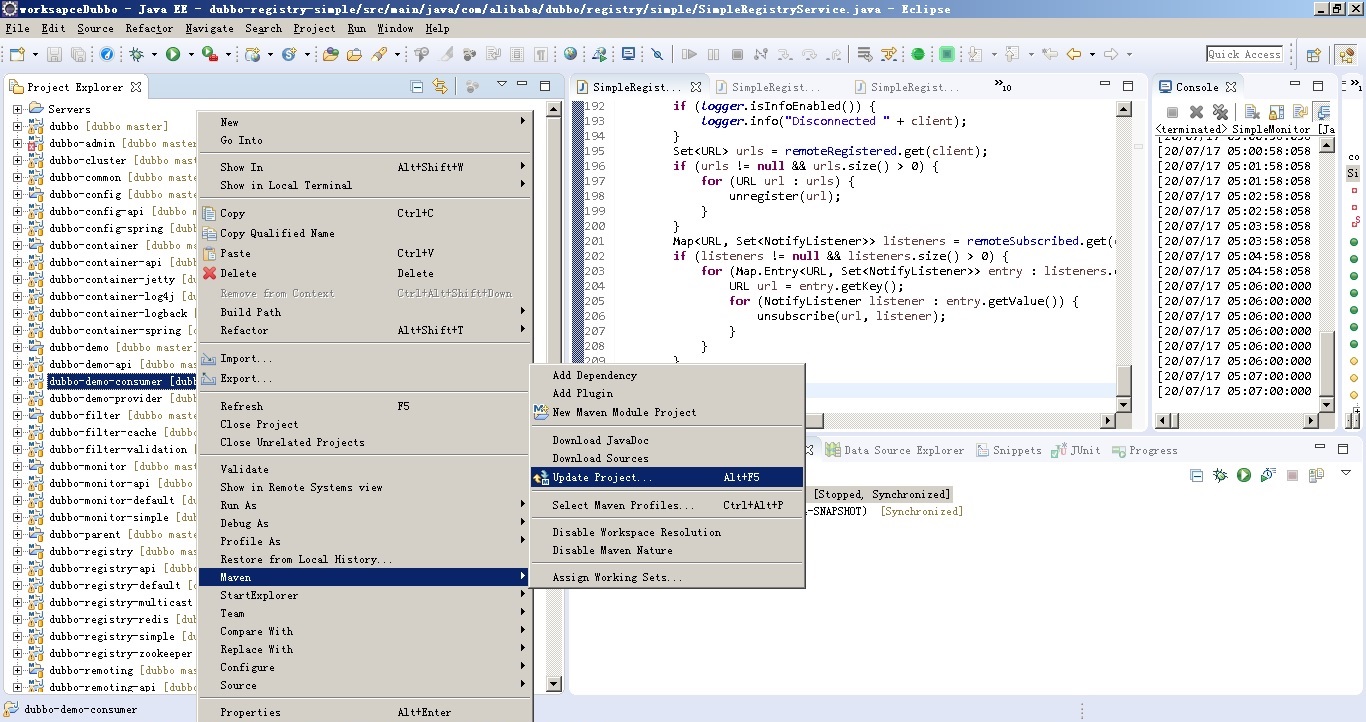Viewport: 1366px width, 722px height.
Task: Click Properties in context menu
Action: pyautogui.click(x=365, y=712)
